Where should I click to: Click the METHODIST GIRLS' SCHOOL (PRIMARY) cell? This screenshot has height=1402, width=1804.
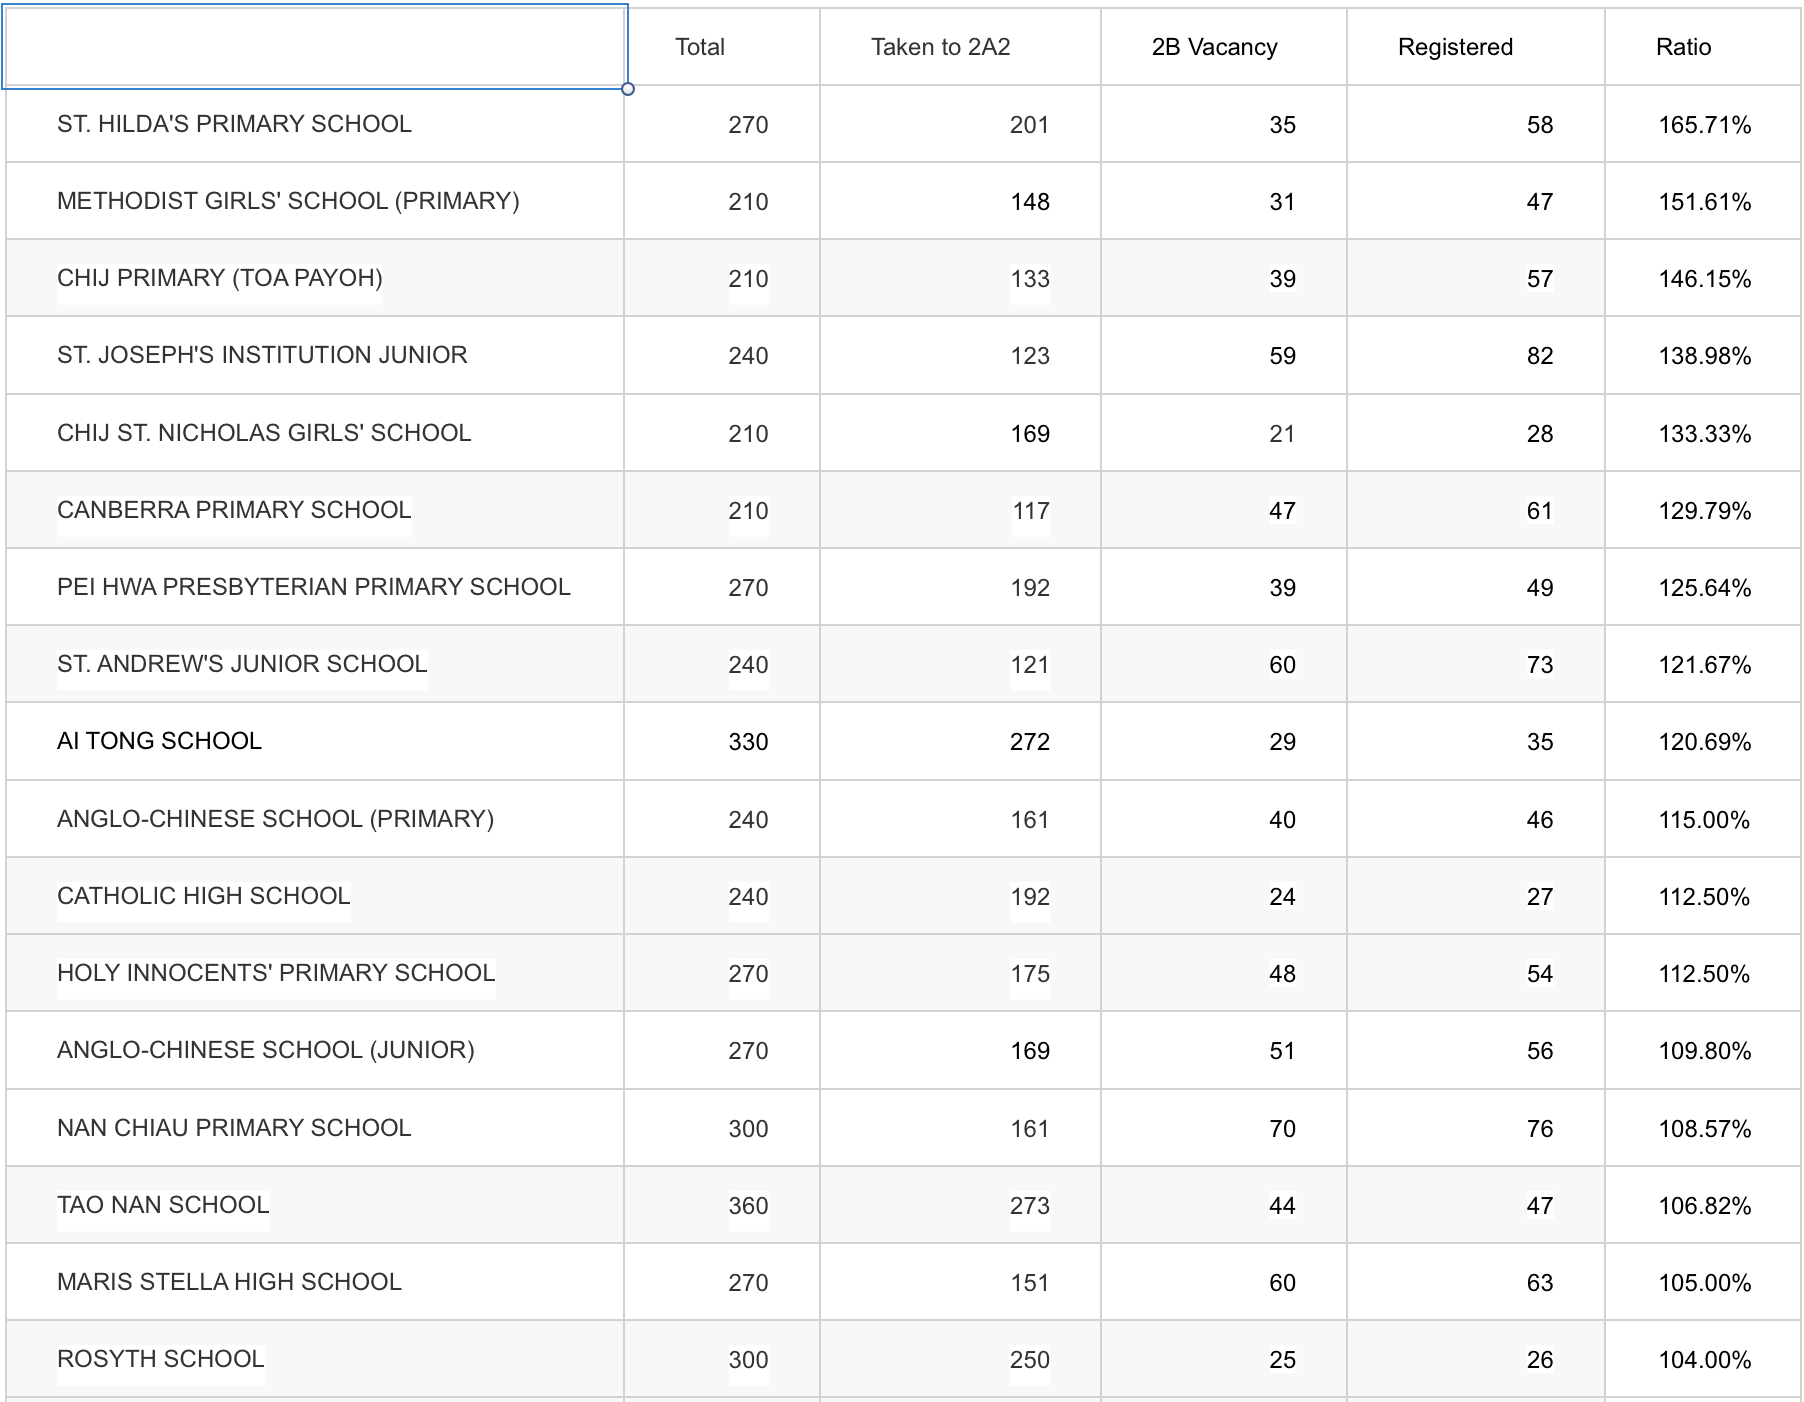click(288, 201)
